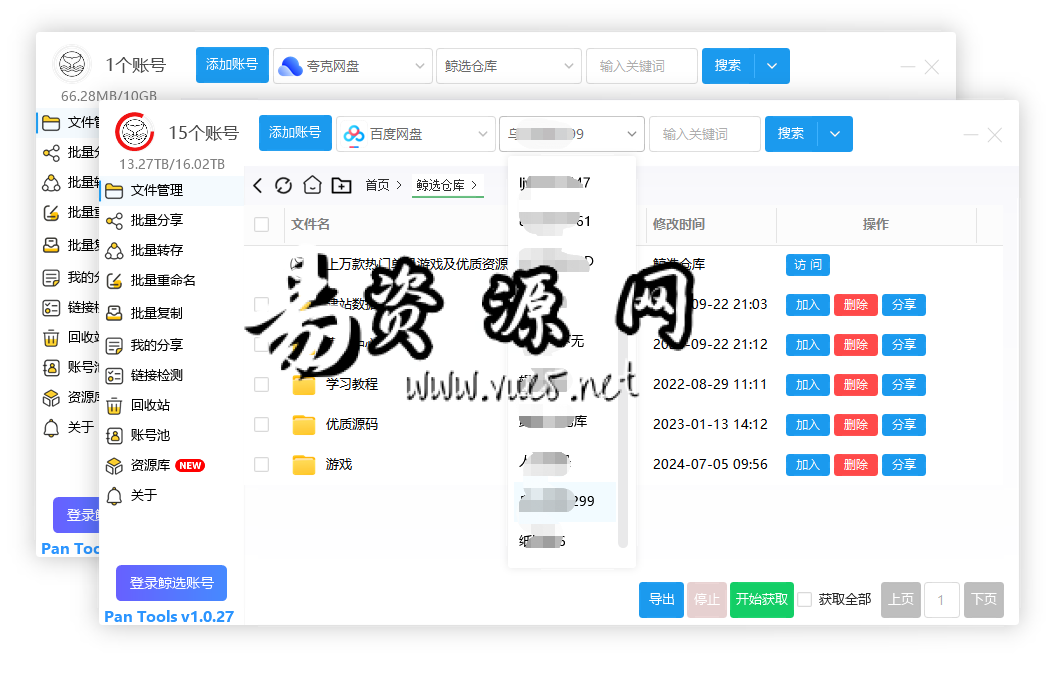Open 批量复制 using its front sidebar icon
The height and width of the screenshot is (675, 1048).
click(x=114, y=313)
